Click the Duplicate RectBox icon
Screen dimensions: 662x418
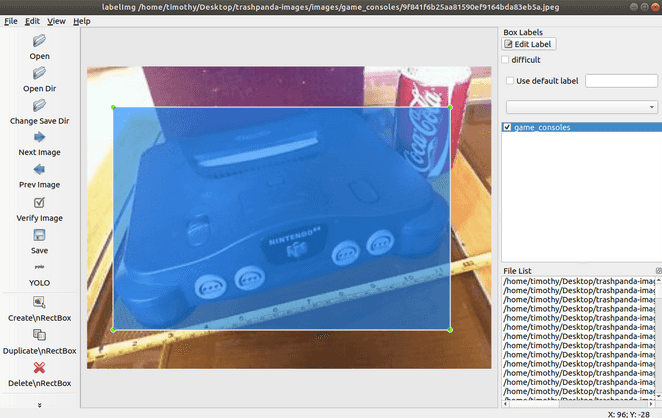coord(39,335)
